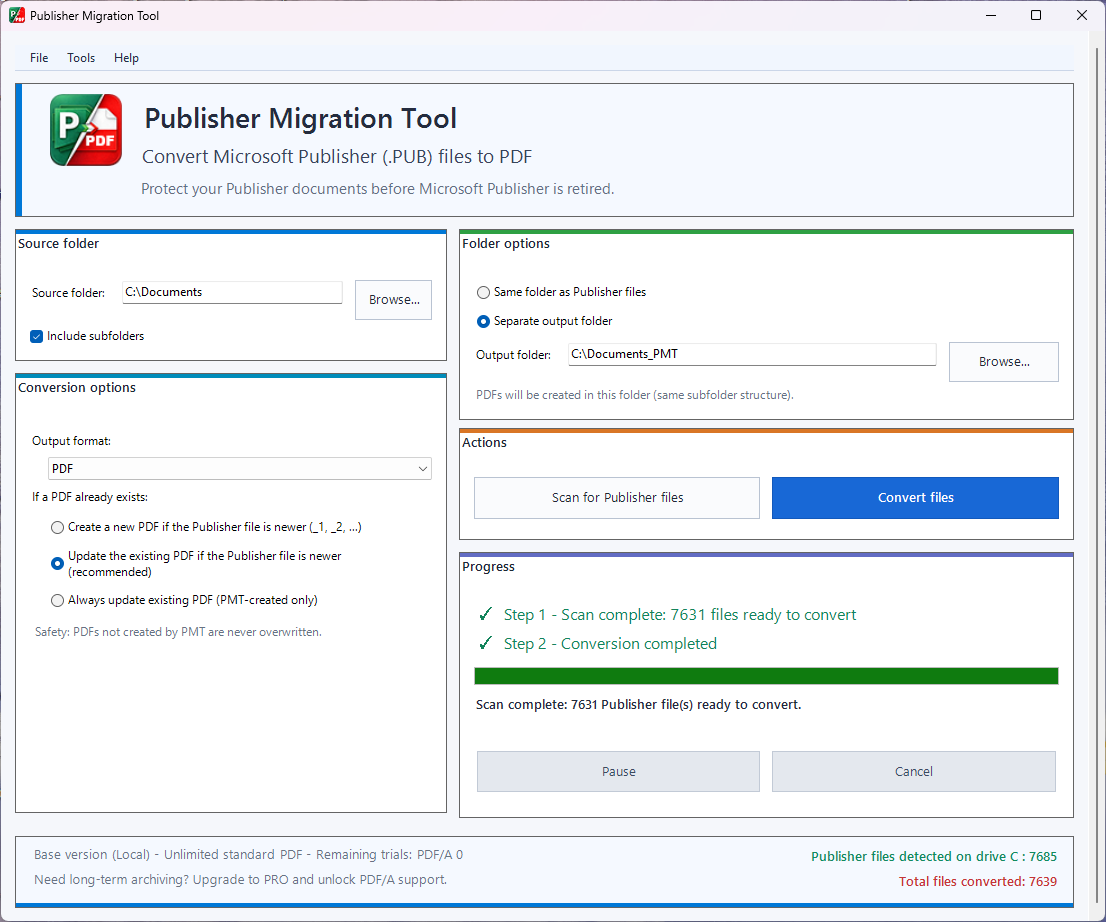The height and width of the screenshot is (922, 1106).
Task: Open the File menu
Action: point(39,58)
